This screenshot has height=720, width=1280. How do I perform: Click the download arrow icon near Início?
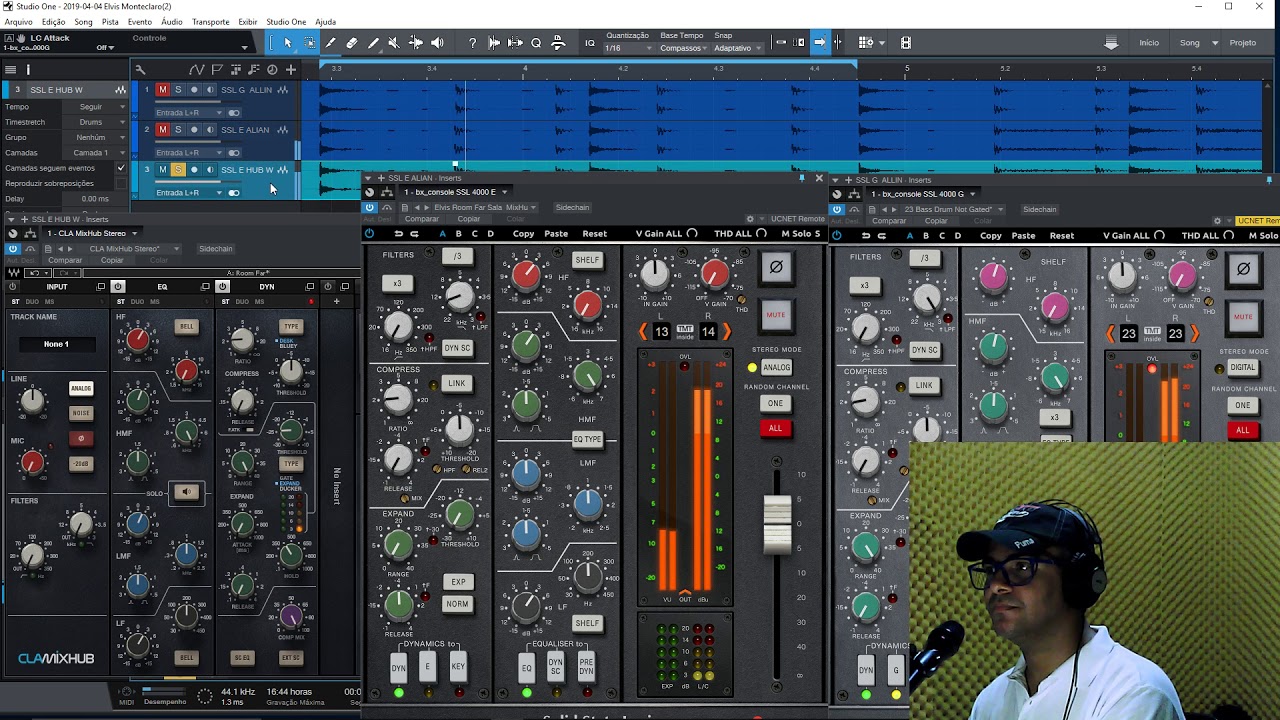point(1111,43)
